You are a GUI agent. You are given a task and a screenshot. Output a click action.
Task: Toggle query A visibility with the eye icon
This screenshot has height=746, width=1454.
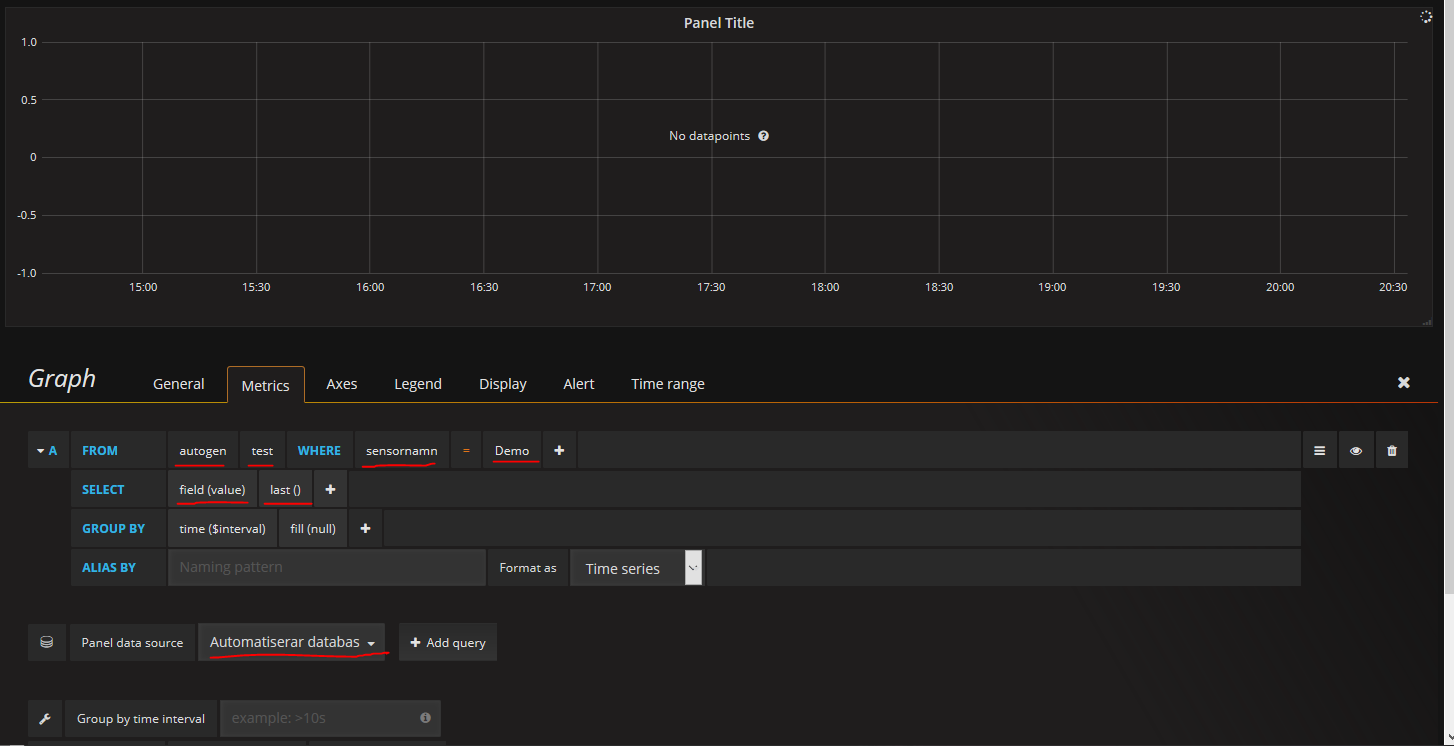1356,451
